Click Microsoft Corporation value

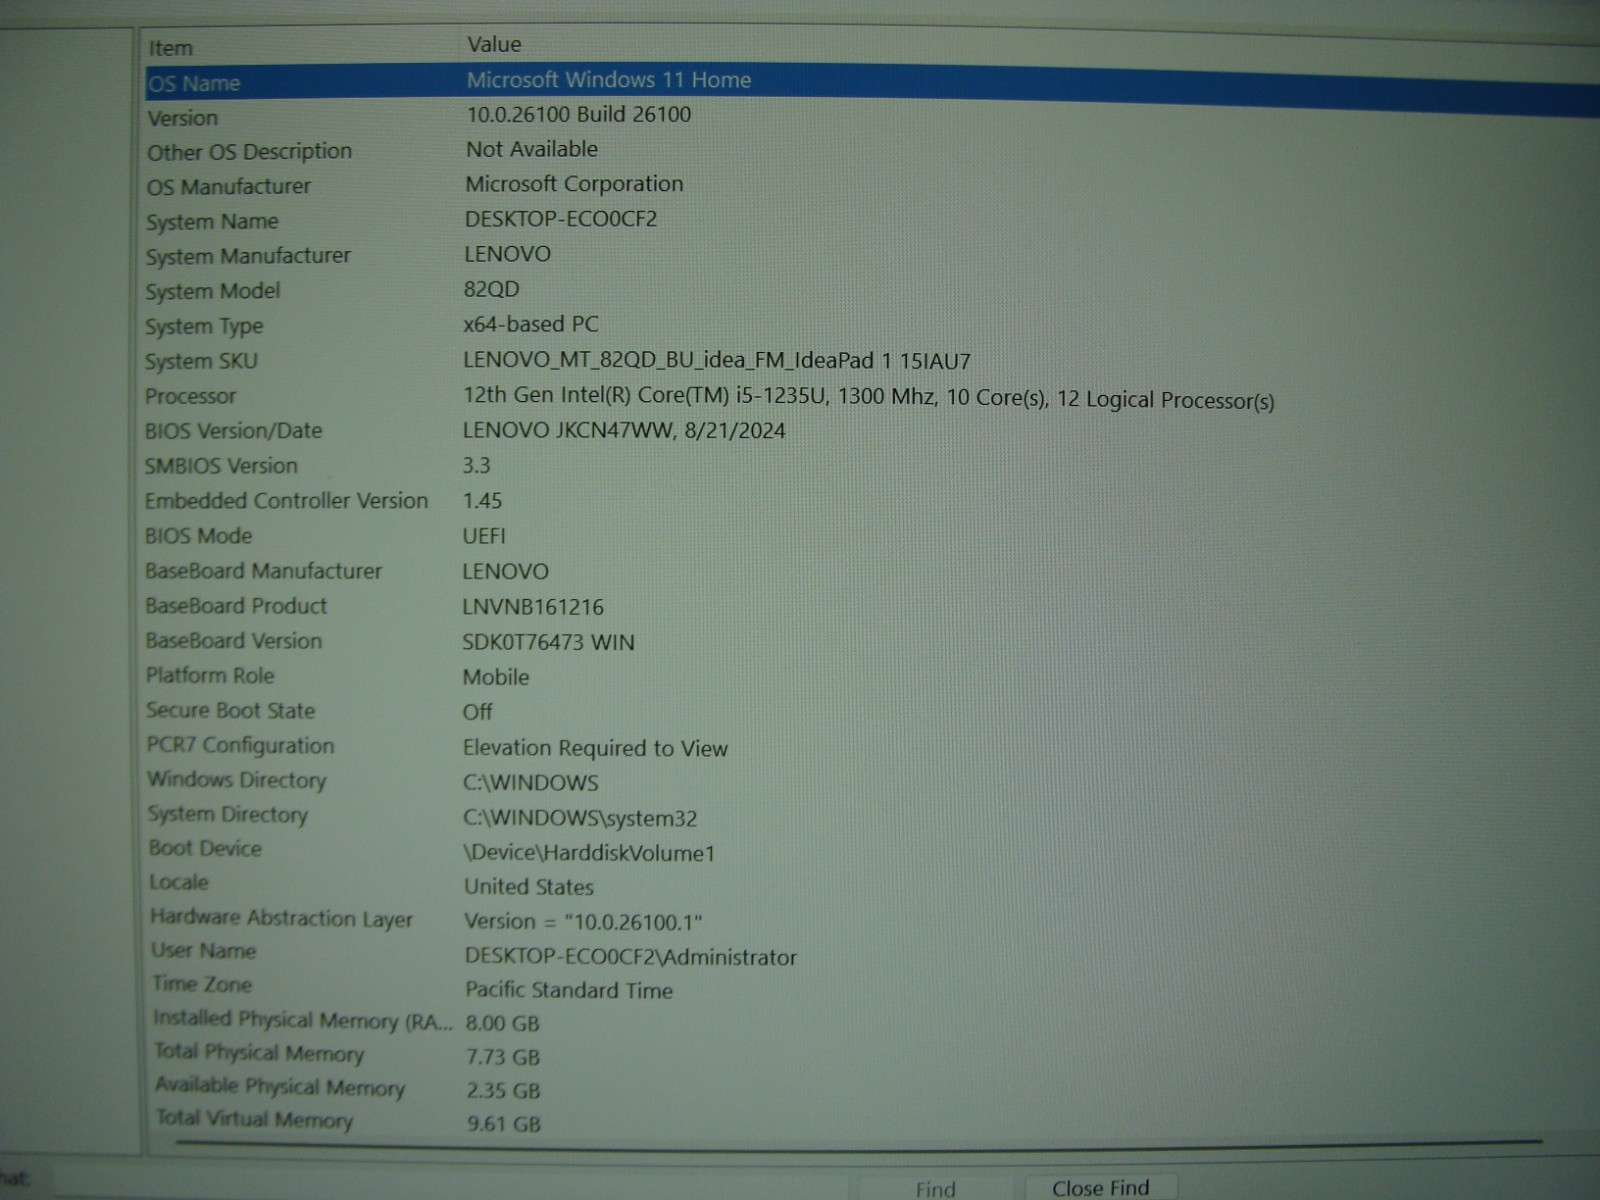[x=575, y=184]
